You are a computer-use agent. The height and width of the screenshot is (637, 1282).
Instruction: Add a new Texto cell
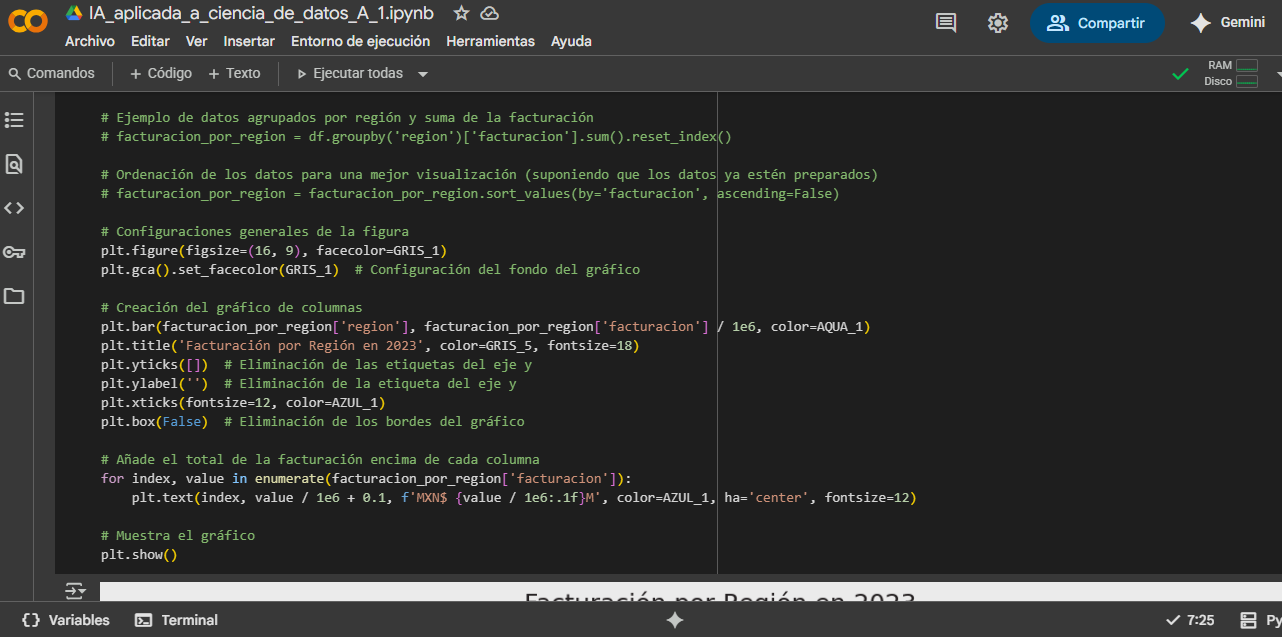(x=235, y=73)
